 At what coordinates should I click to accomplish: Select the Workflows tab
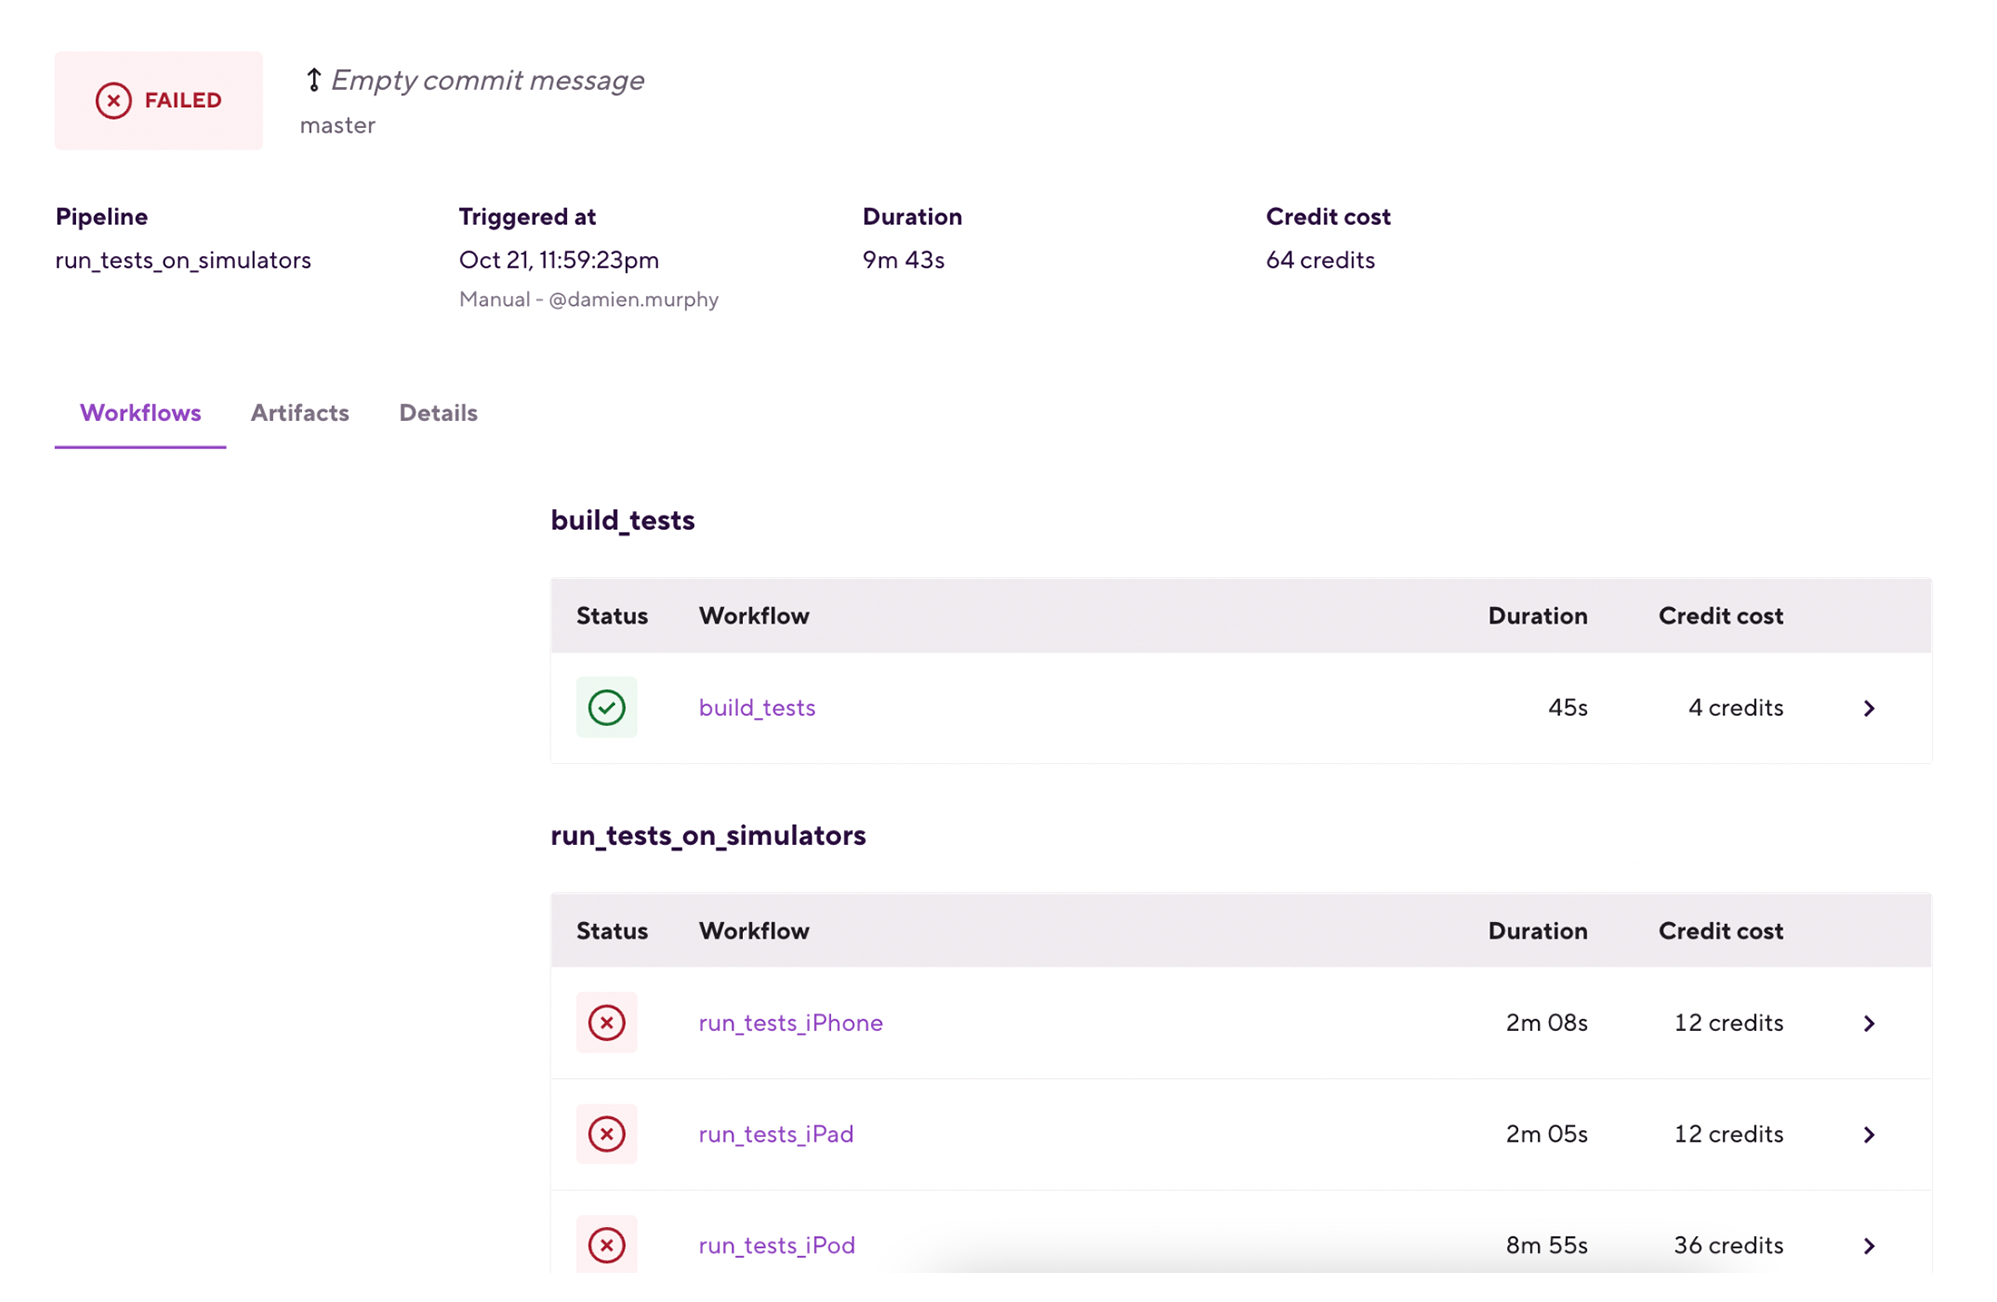pyautogui.click(x=139, y=413)
